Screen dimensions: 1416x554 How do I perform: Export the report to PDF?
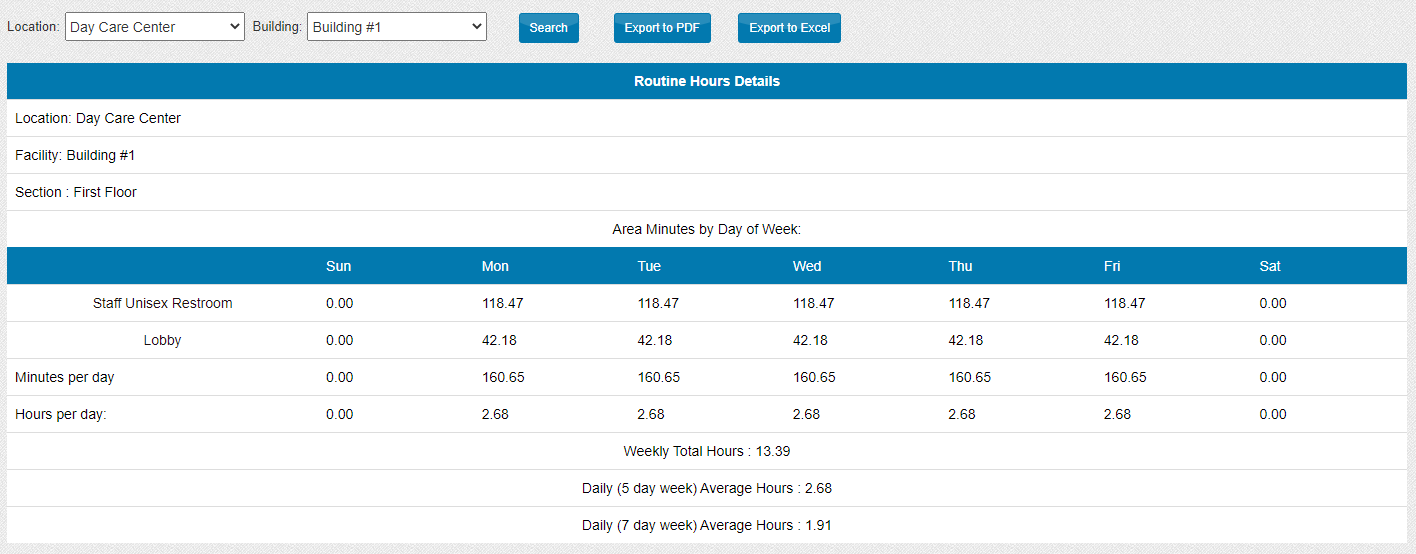tap(662, 28)
